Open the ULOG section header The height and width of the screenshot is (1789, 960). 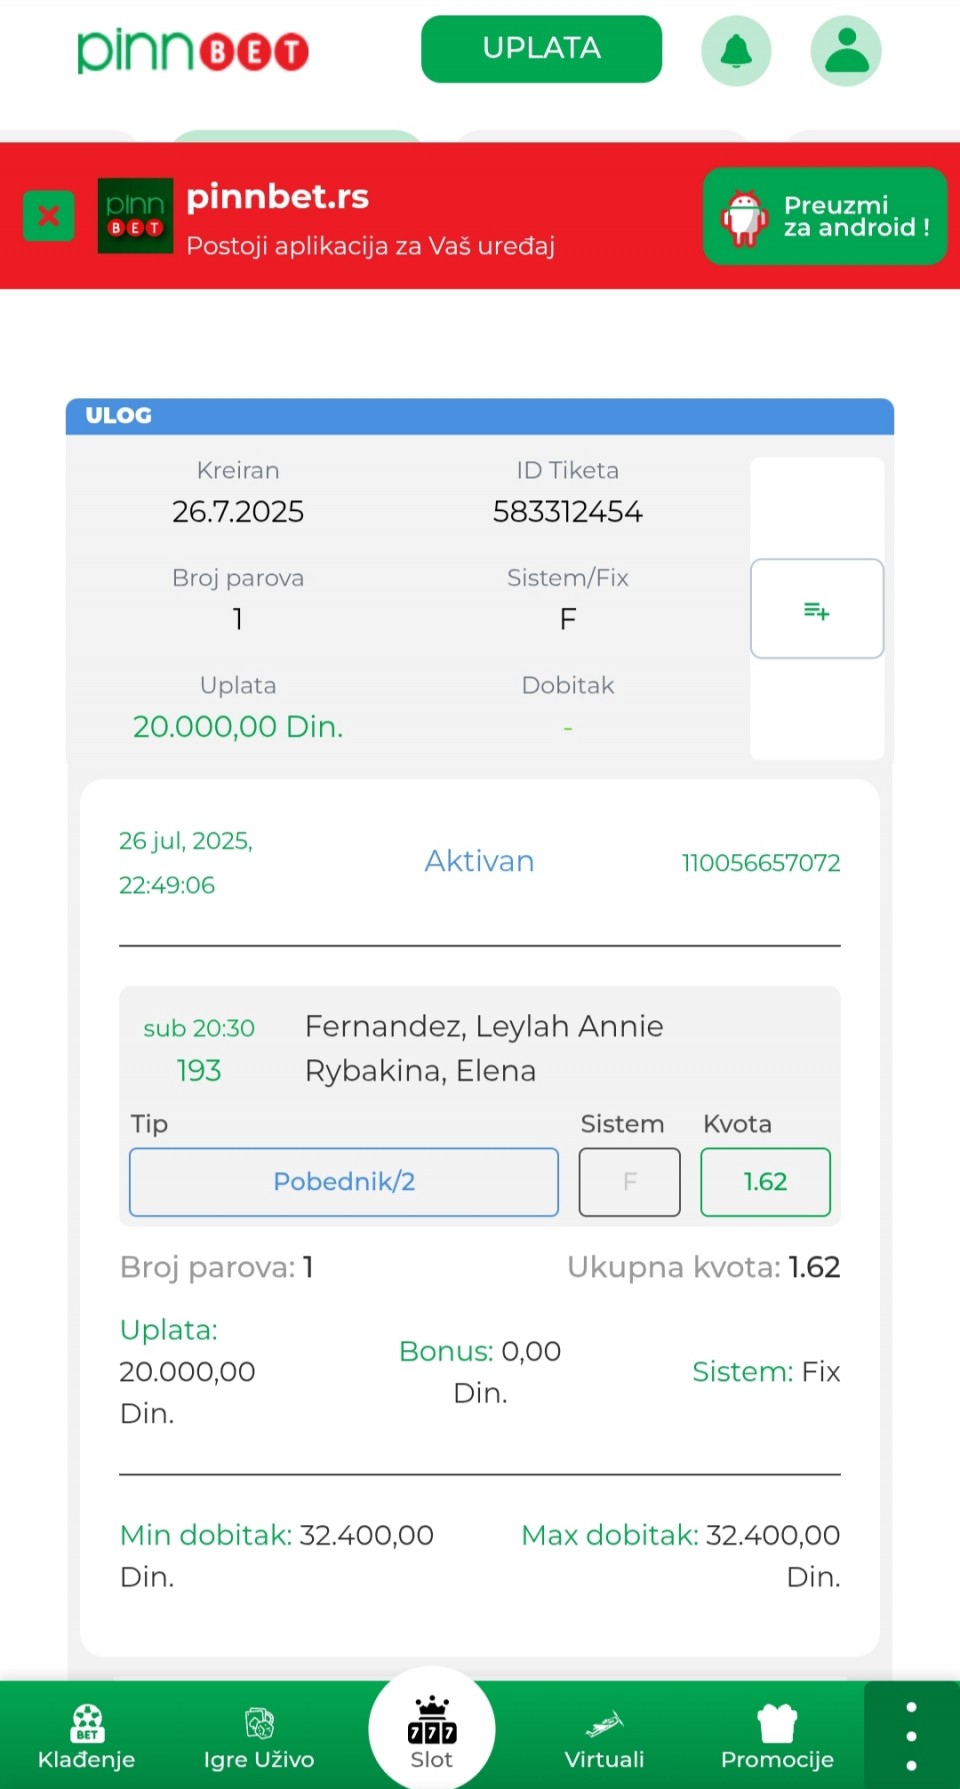(x=479, y=416)
